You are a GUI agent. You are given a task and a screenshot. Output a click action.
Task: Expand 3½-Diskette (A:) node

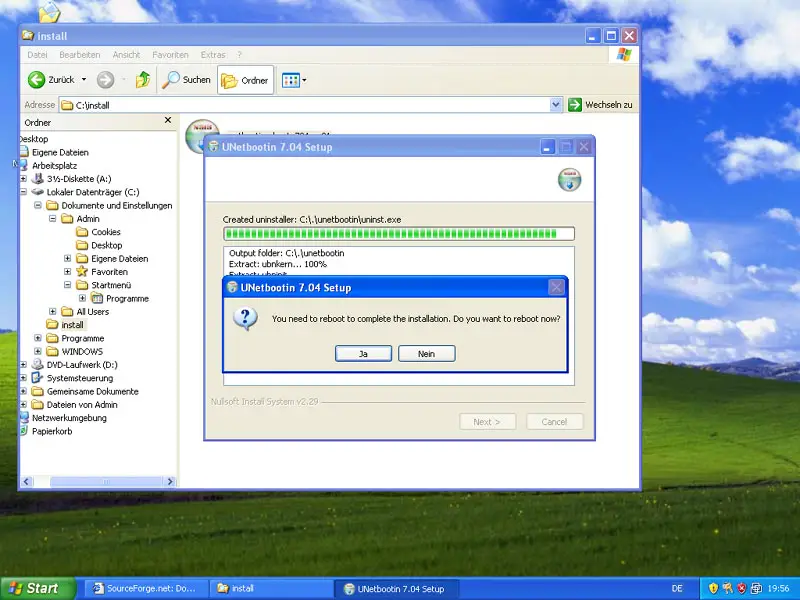pos(23,179)
